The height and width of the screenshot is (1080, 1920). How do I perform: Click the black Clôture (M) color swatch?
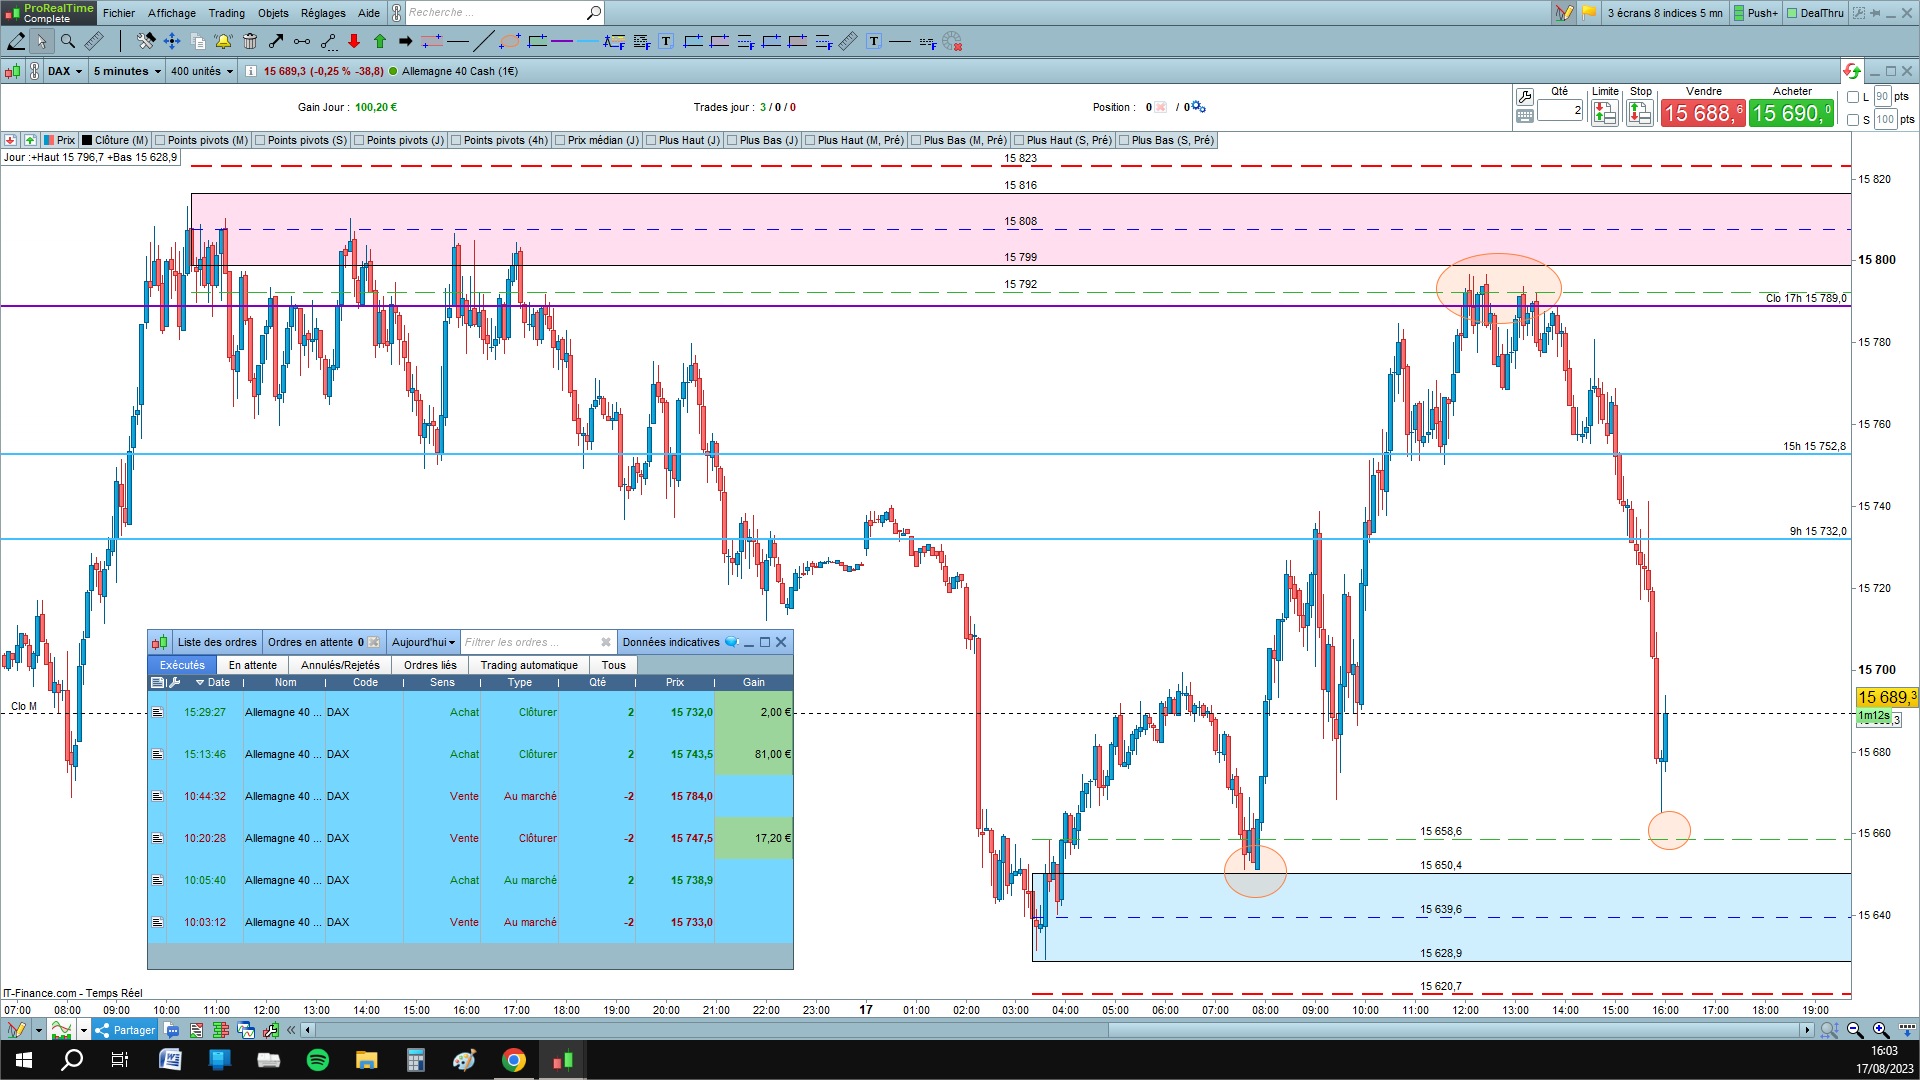(x=87, y=140)
